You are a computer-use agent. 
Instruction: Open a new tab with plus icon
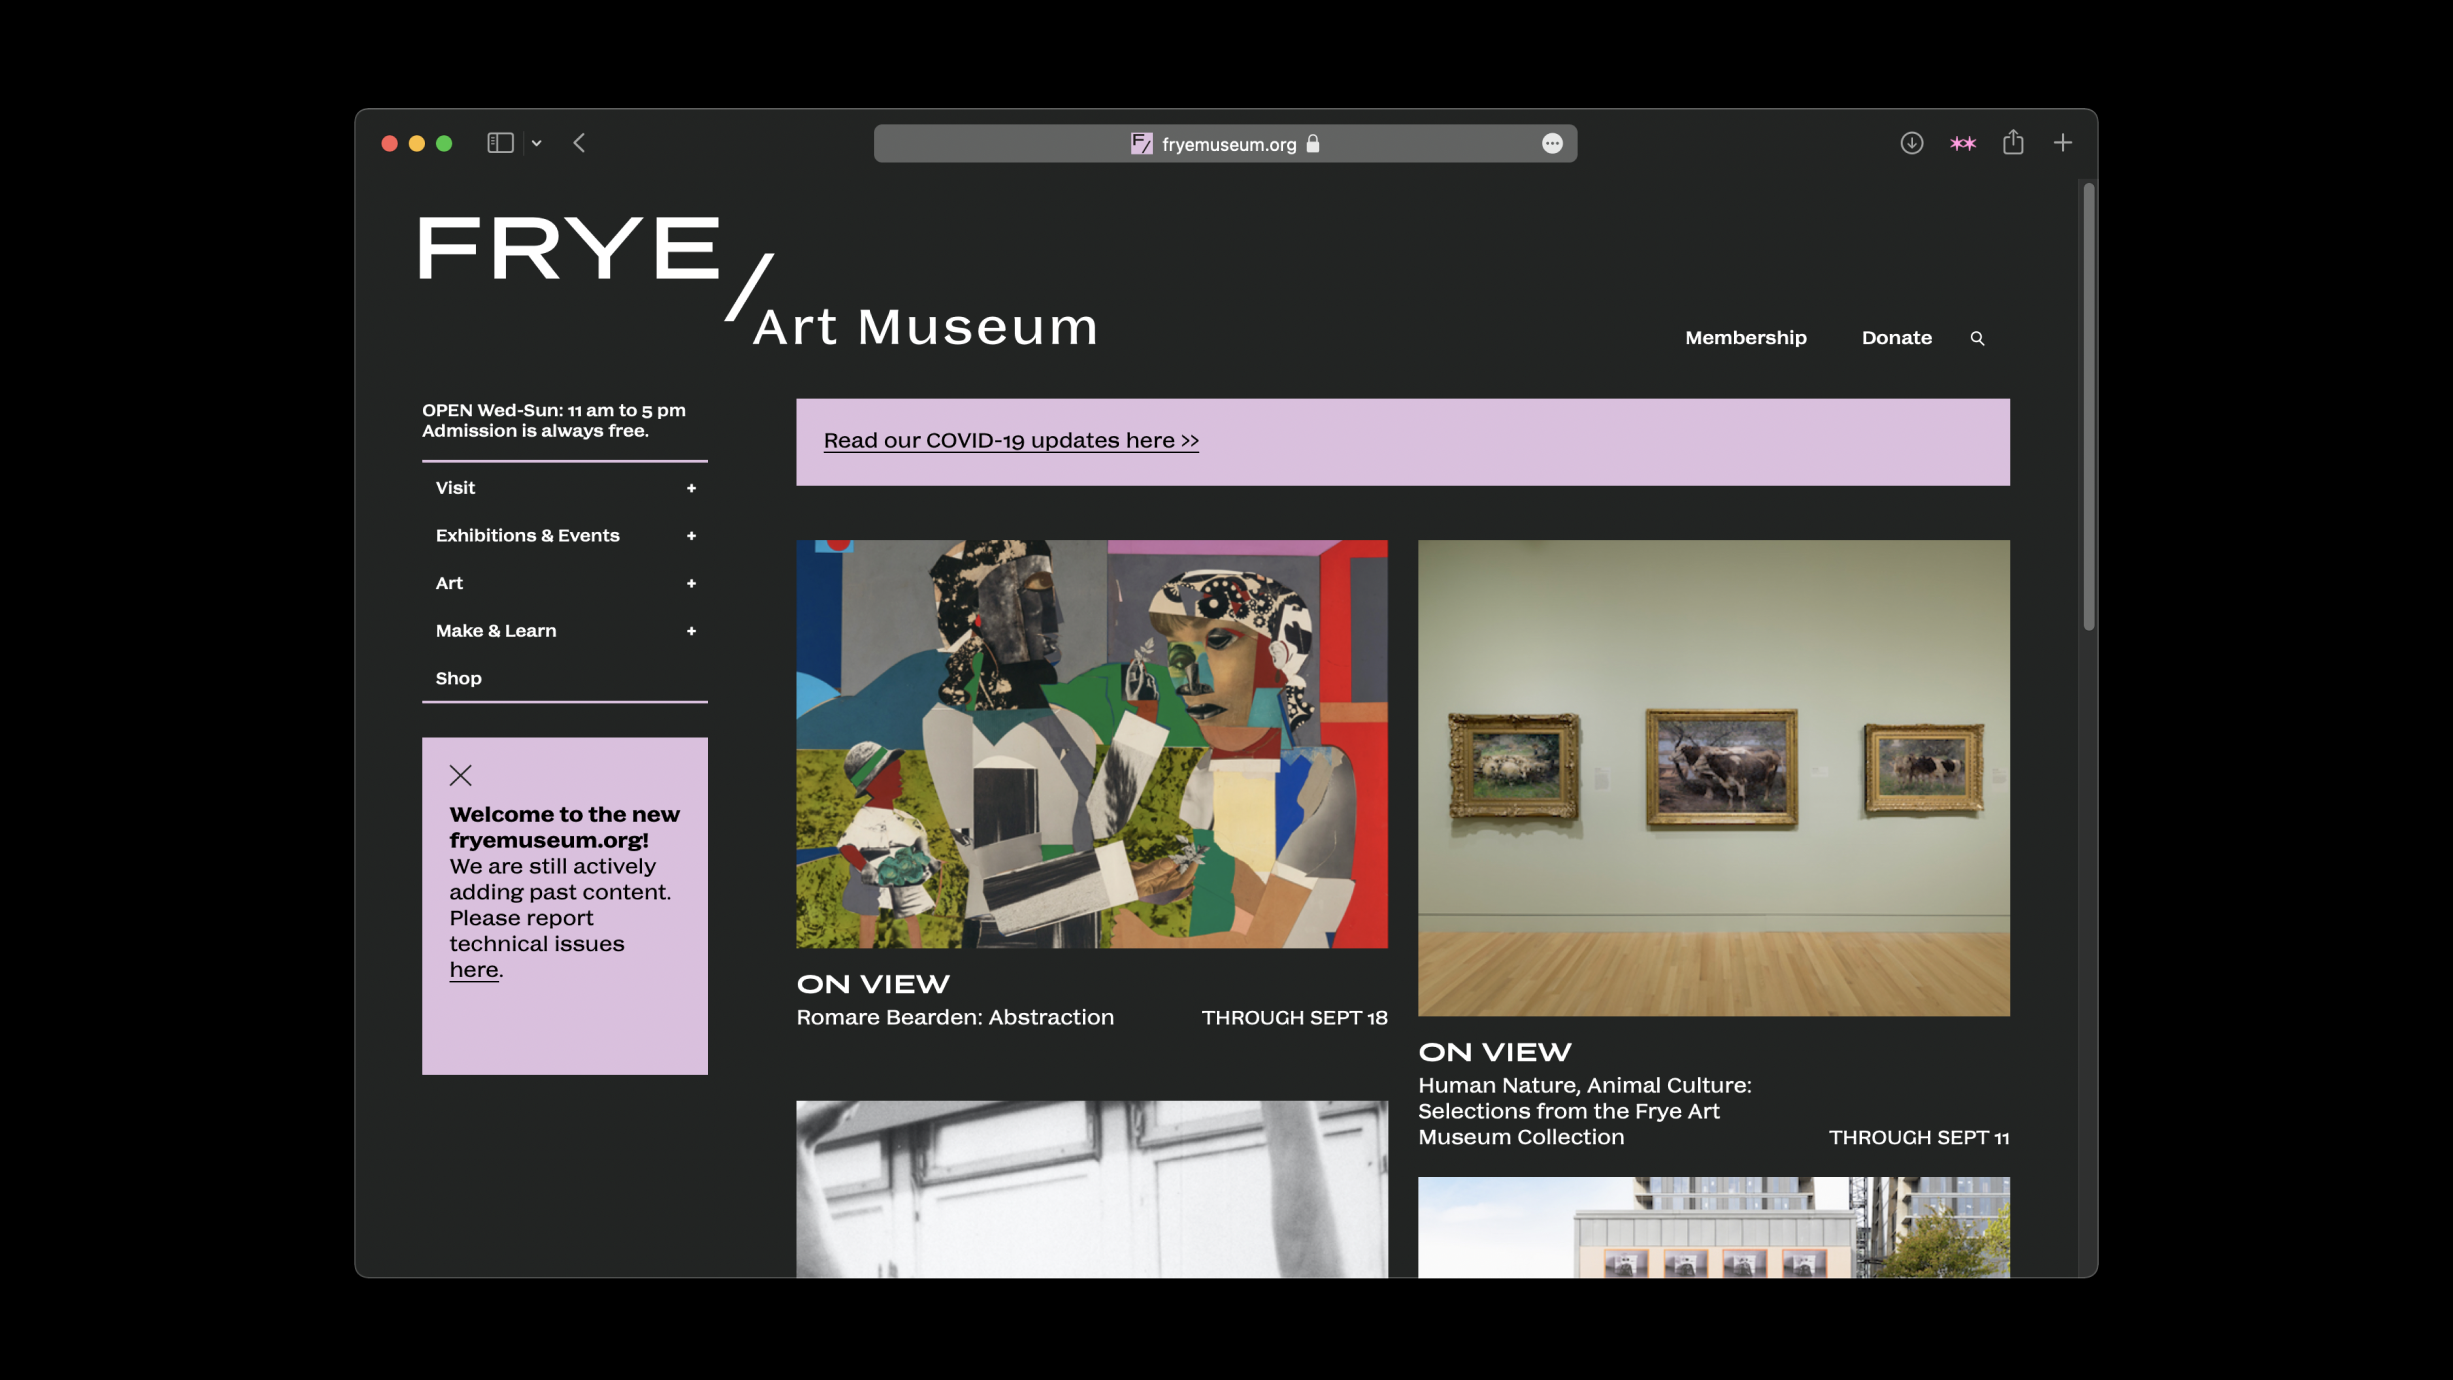pyautogui.click(x=2062, y=143)
